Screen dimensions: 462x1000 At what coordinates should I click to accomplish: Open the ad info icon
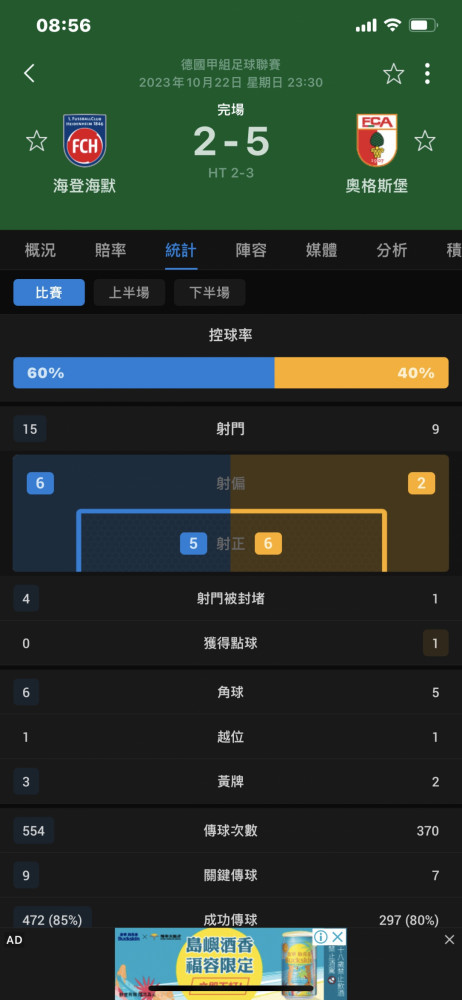pyautogui.click(x=321, y=936)
